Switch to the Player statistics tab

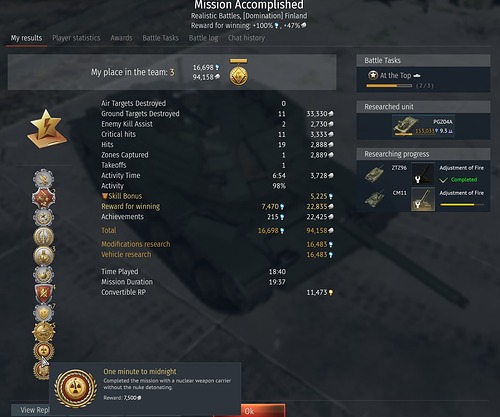tap(76, 38)
